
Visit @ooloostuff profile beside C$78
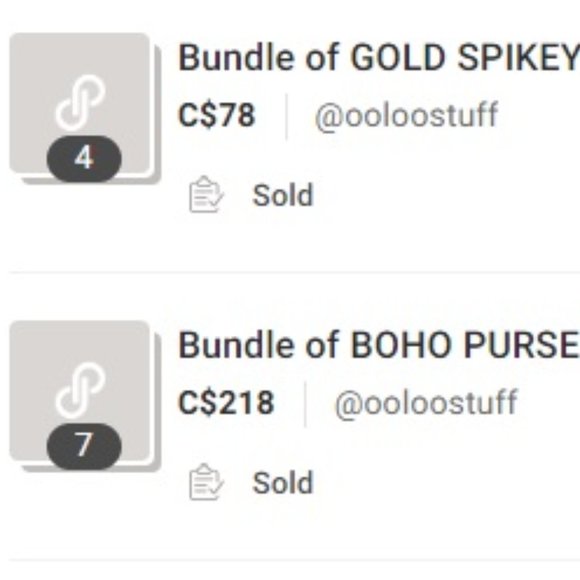click(x=406, y=116)
